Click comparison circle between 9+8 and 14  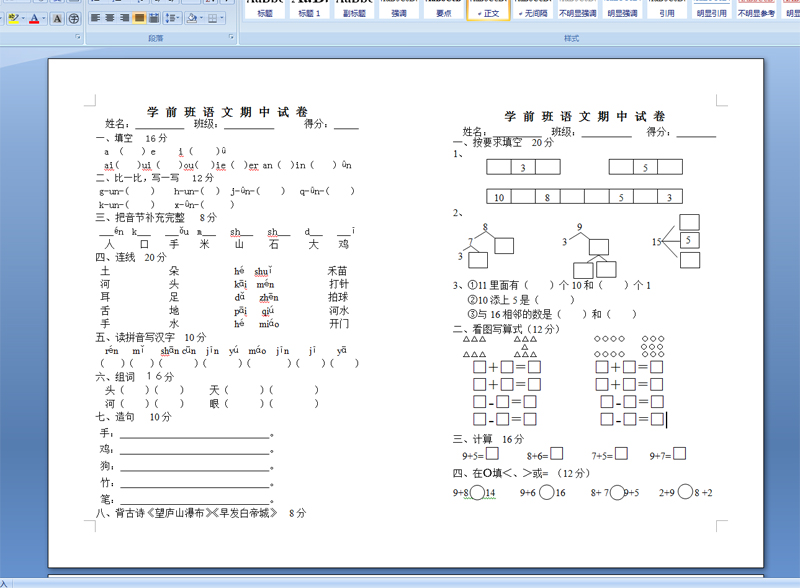(x=478, y=493)
